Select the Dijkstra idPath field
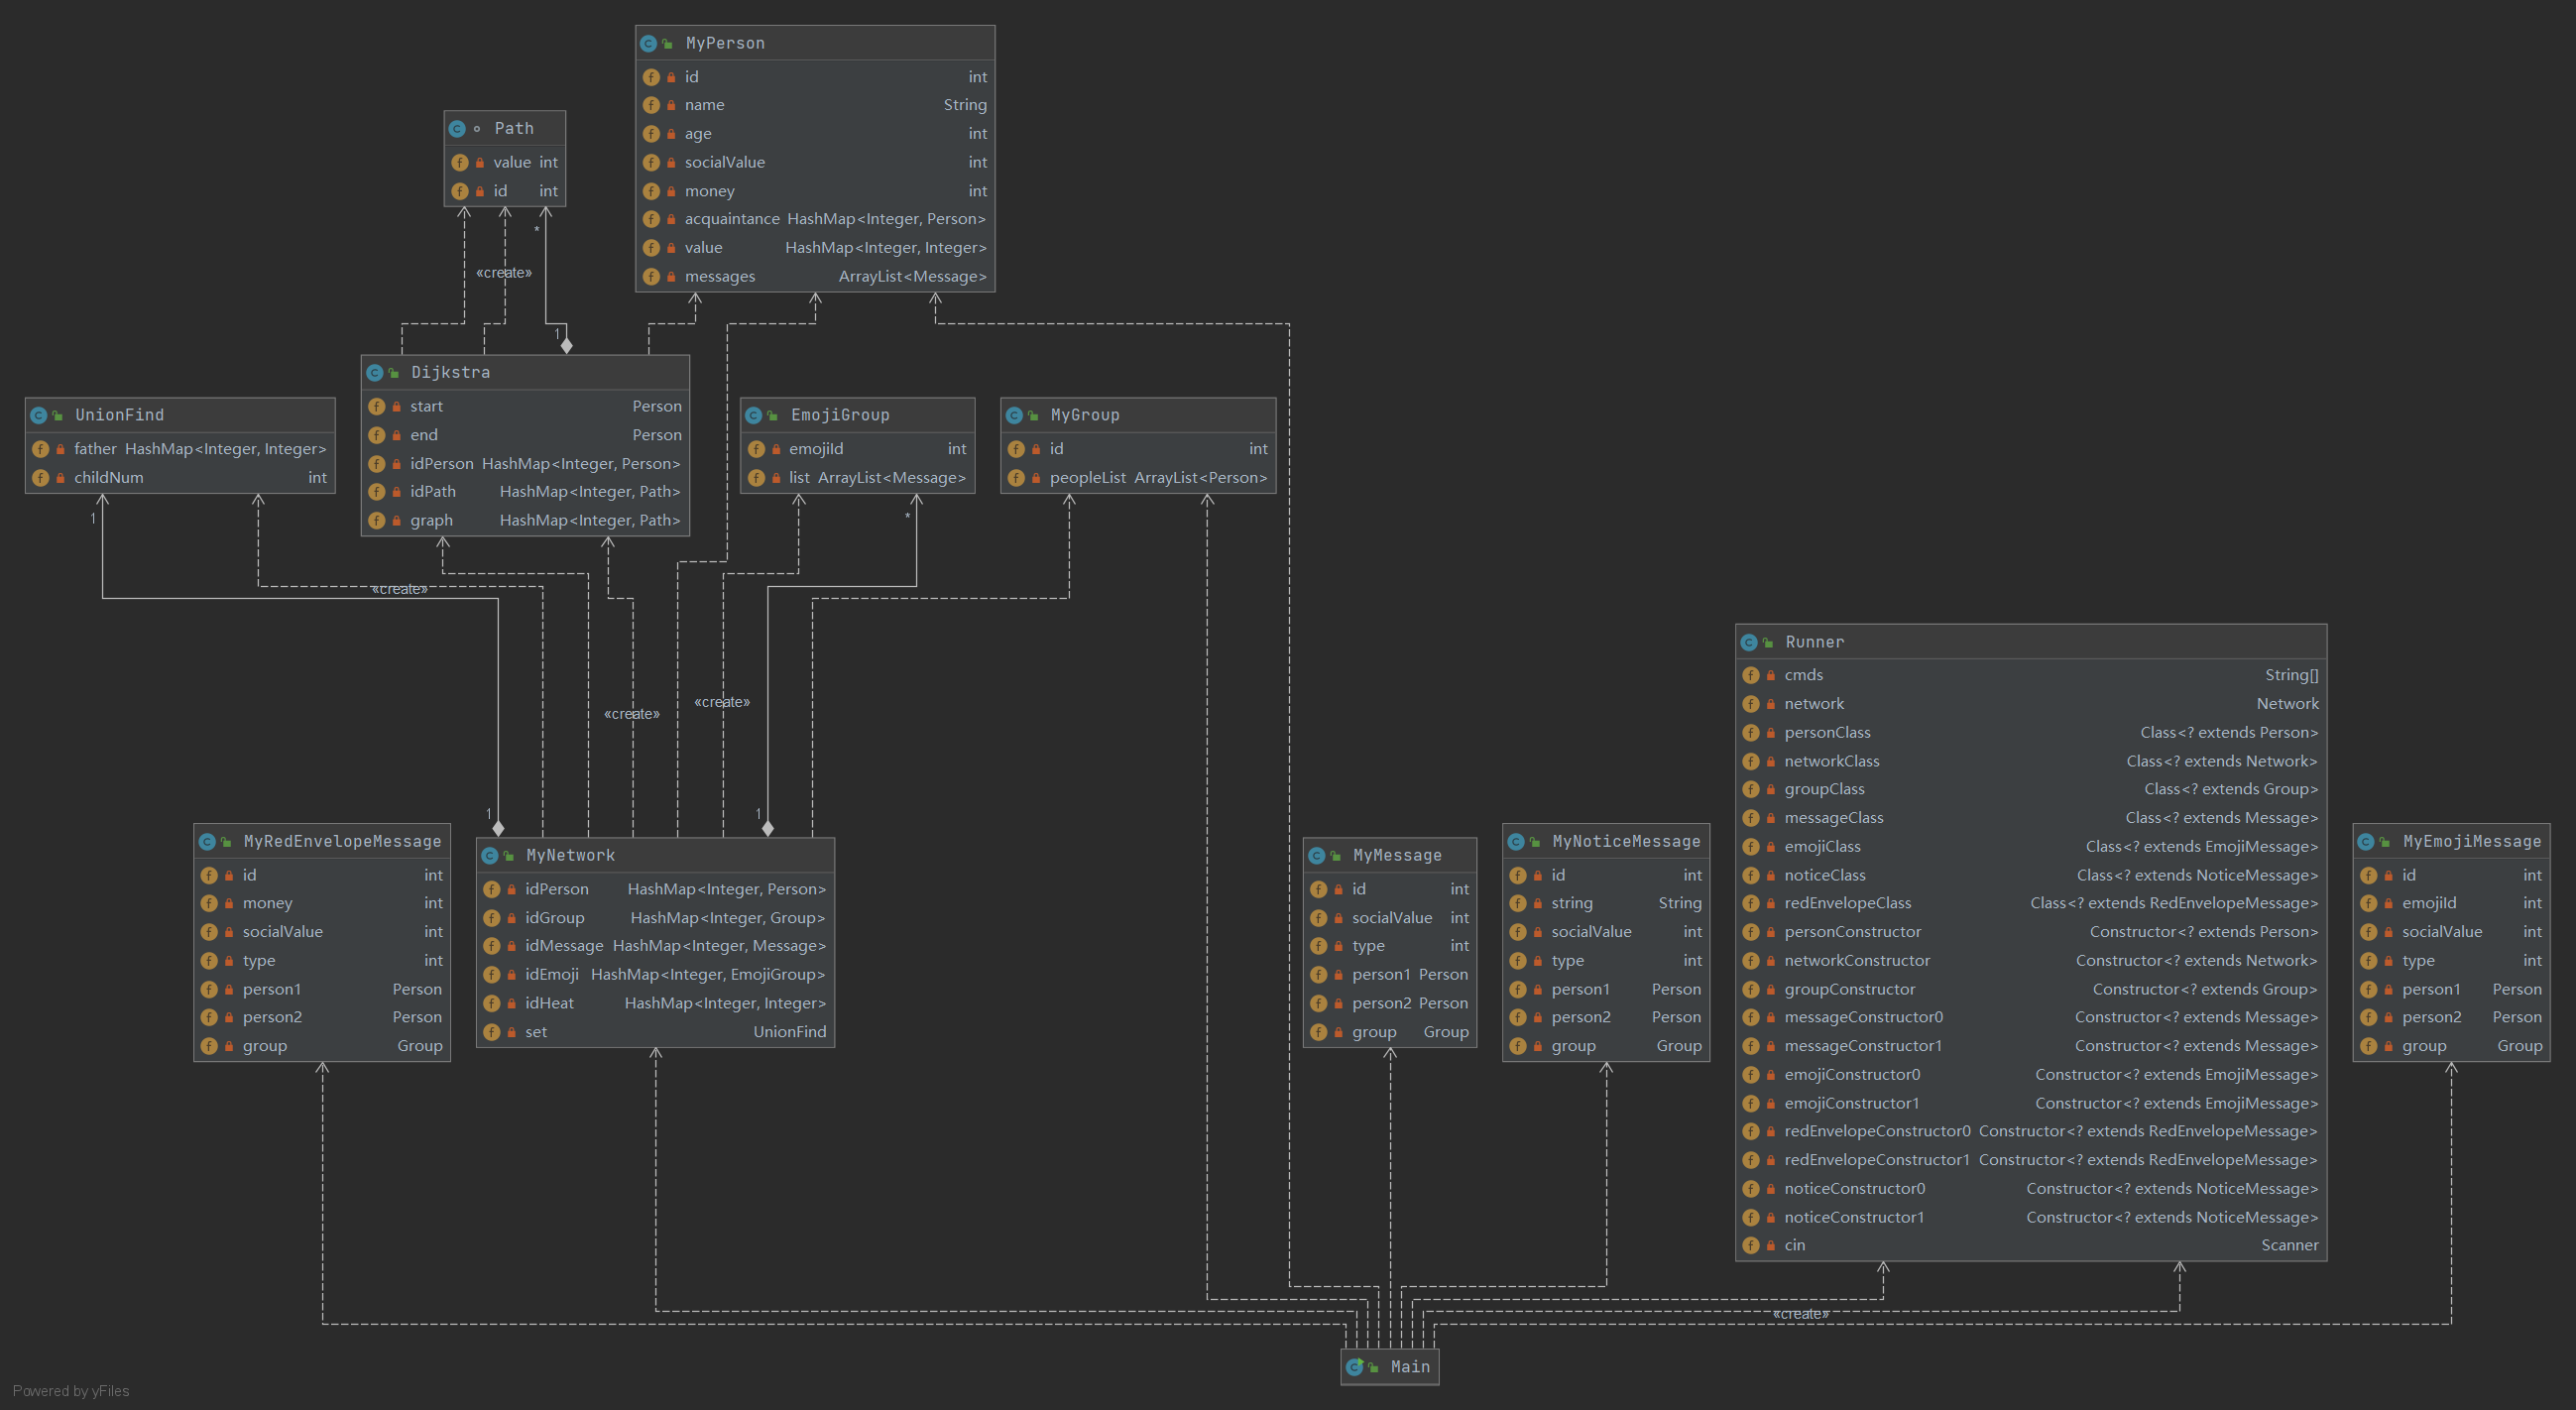Viewport: 2576px width, 1410px height. 525,492
